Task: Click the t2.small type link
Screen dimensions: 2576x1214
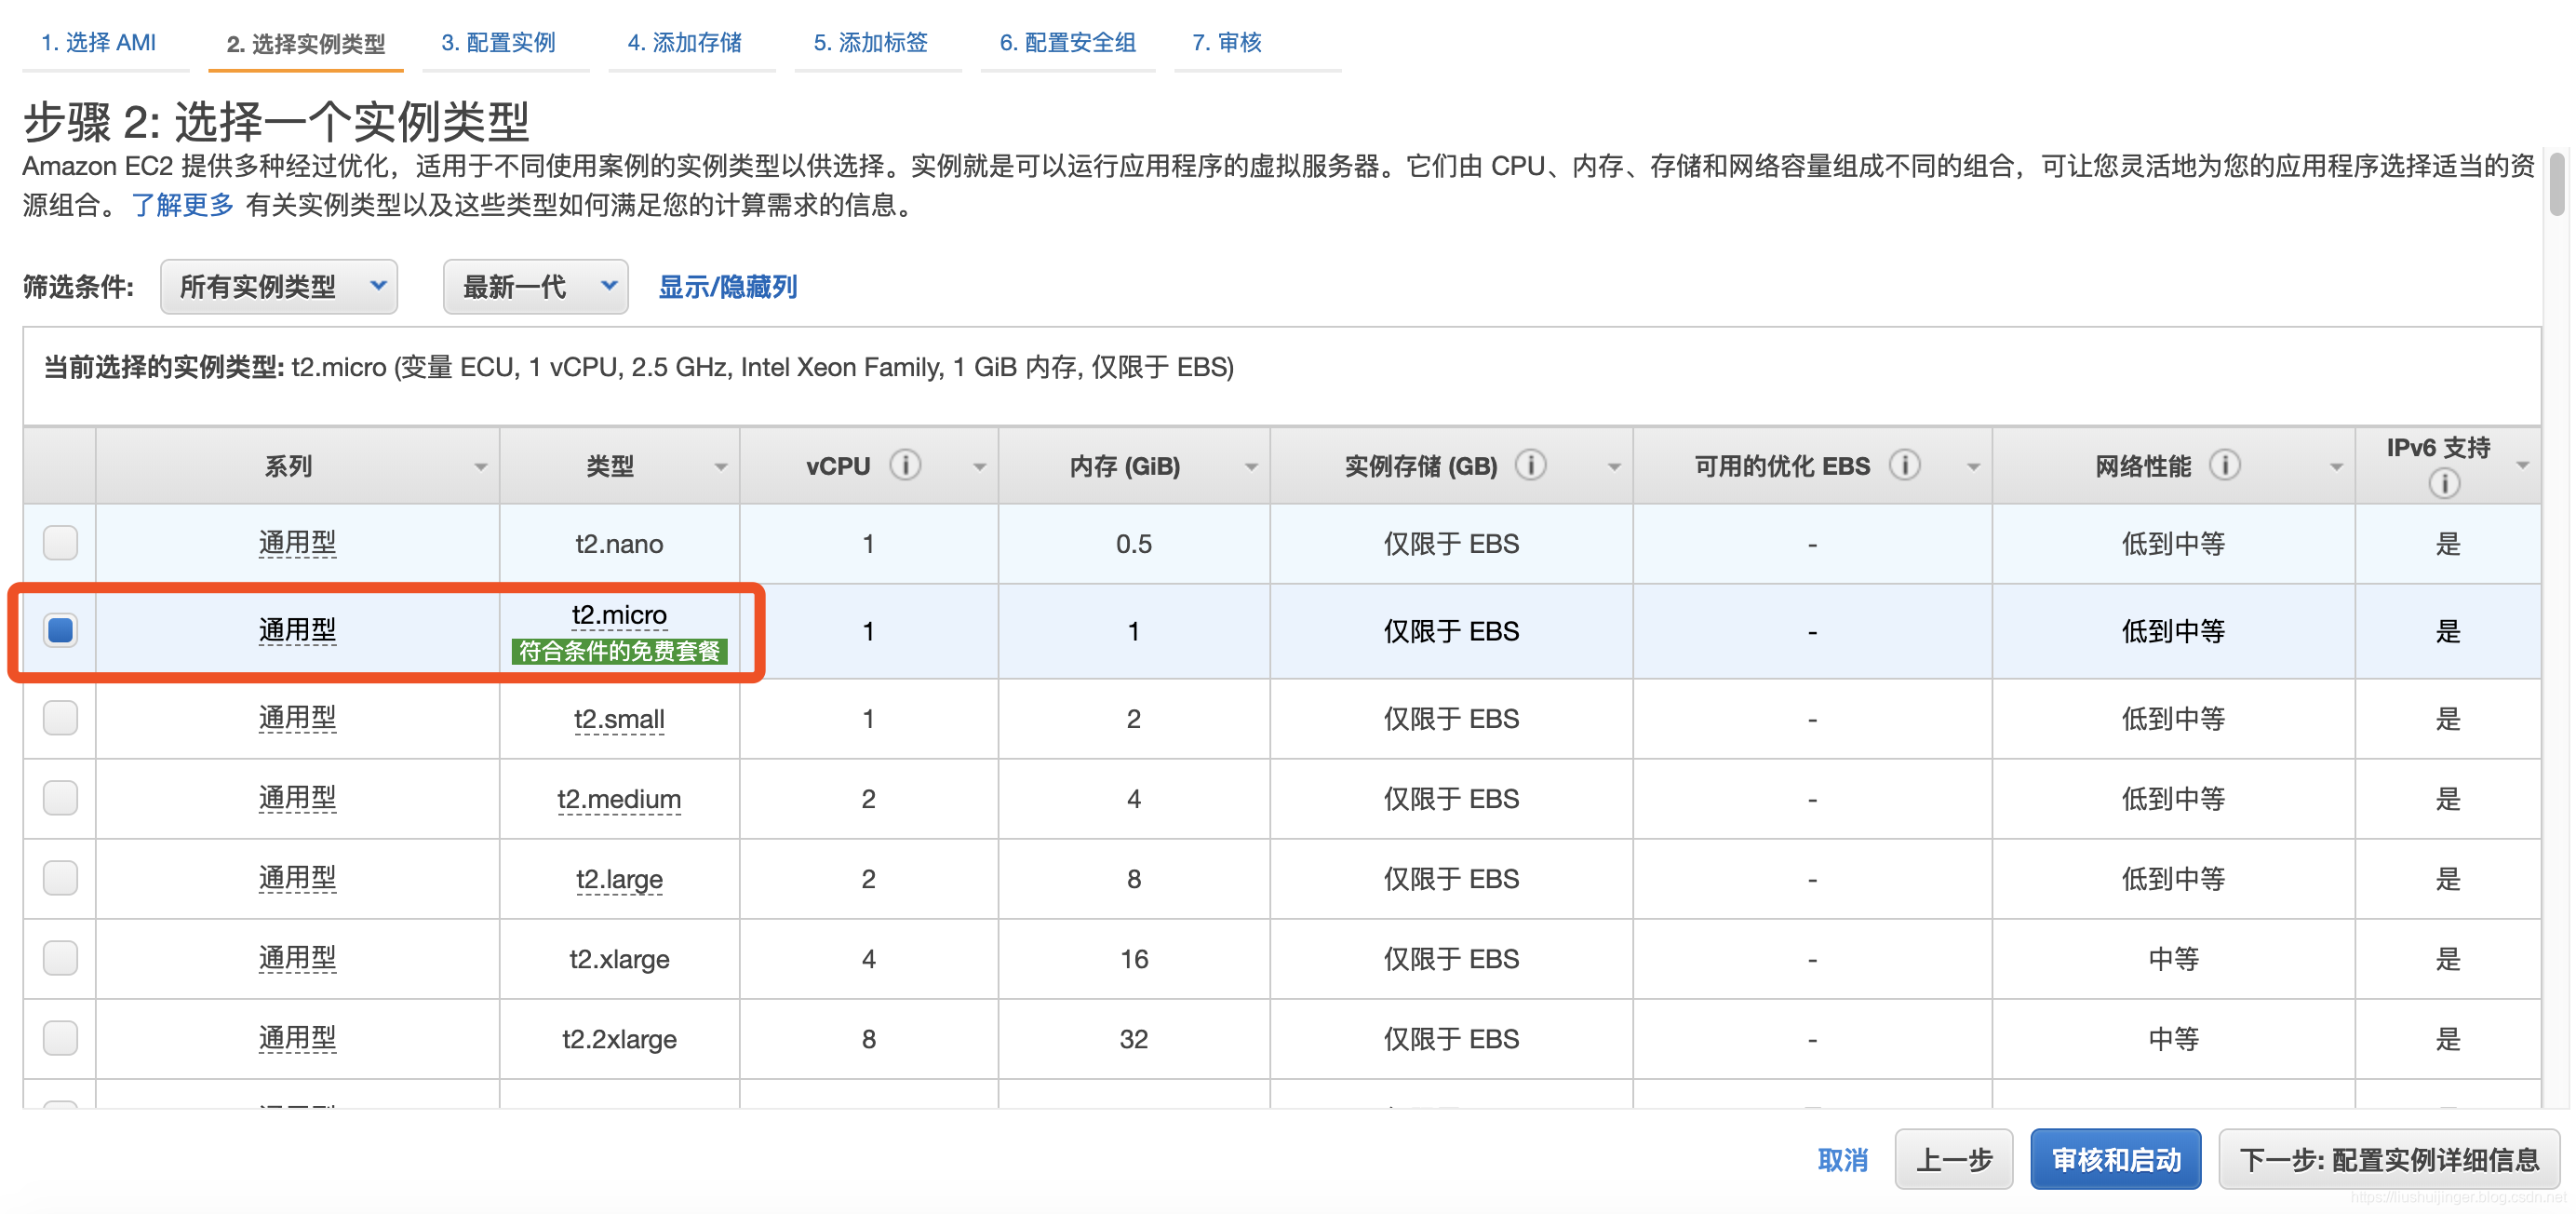Action: tap(619, 719)
